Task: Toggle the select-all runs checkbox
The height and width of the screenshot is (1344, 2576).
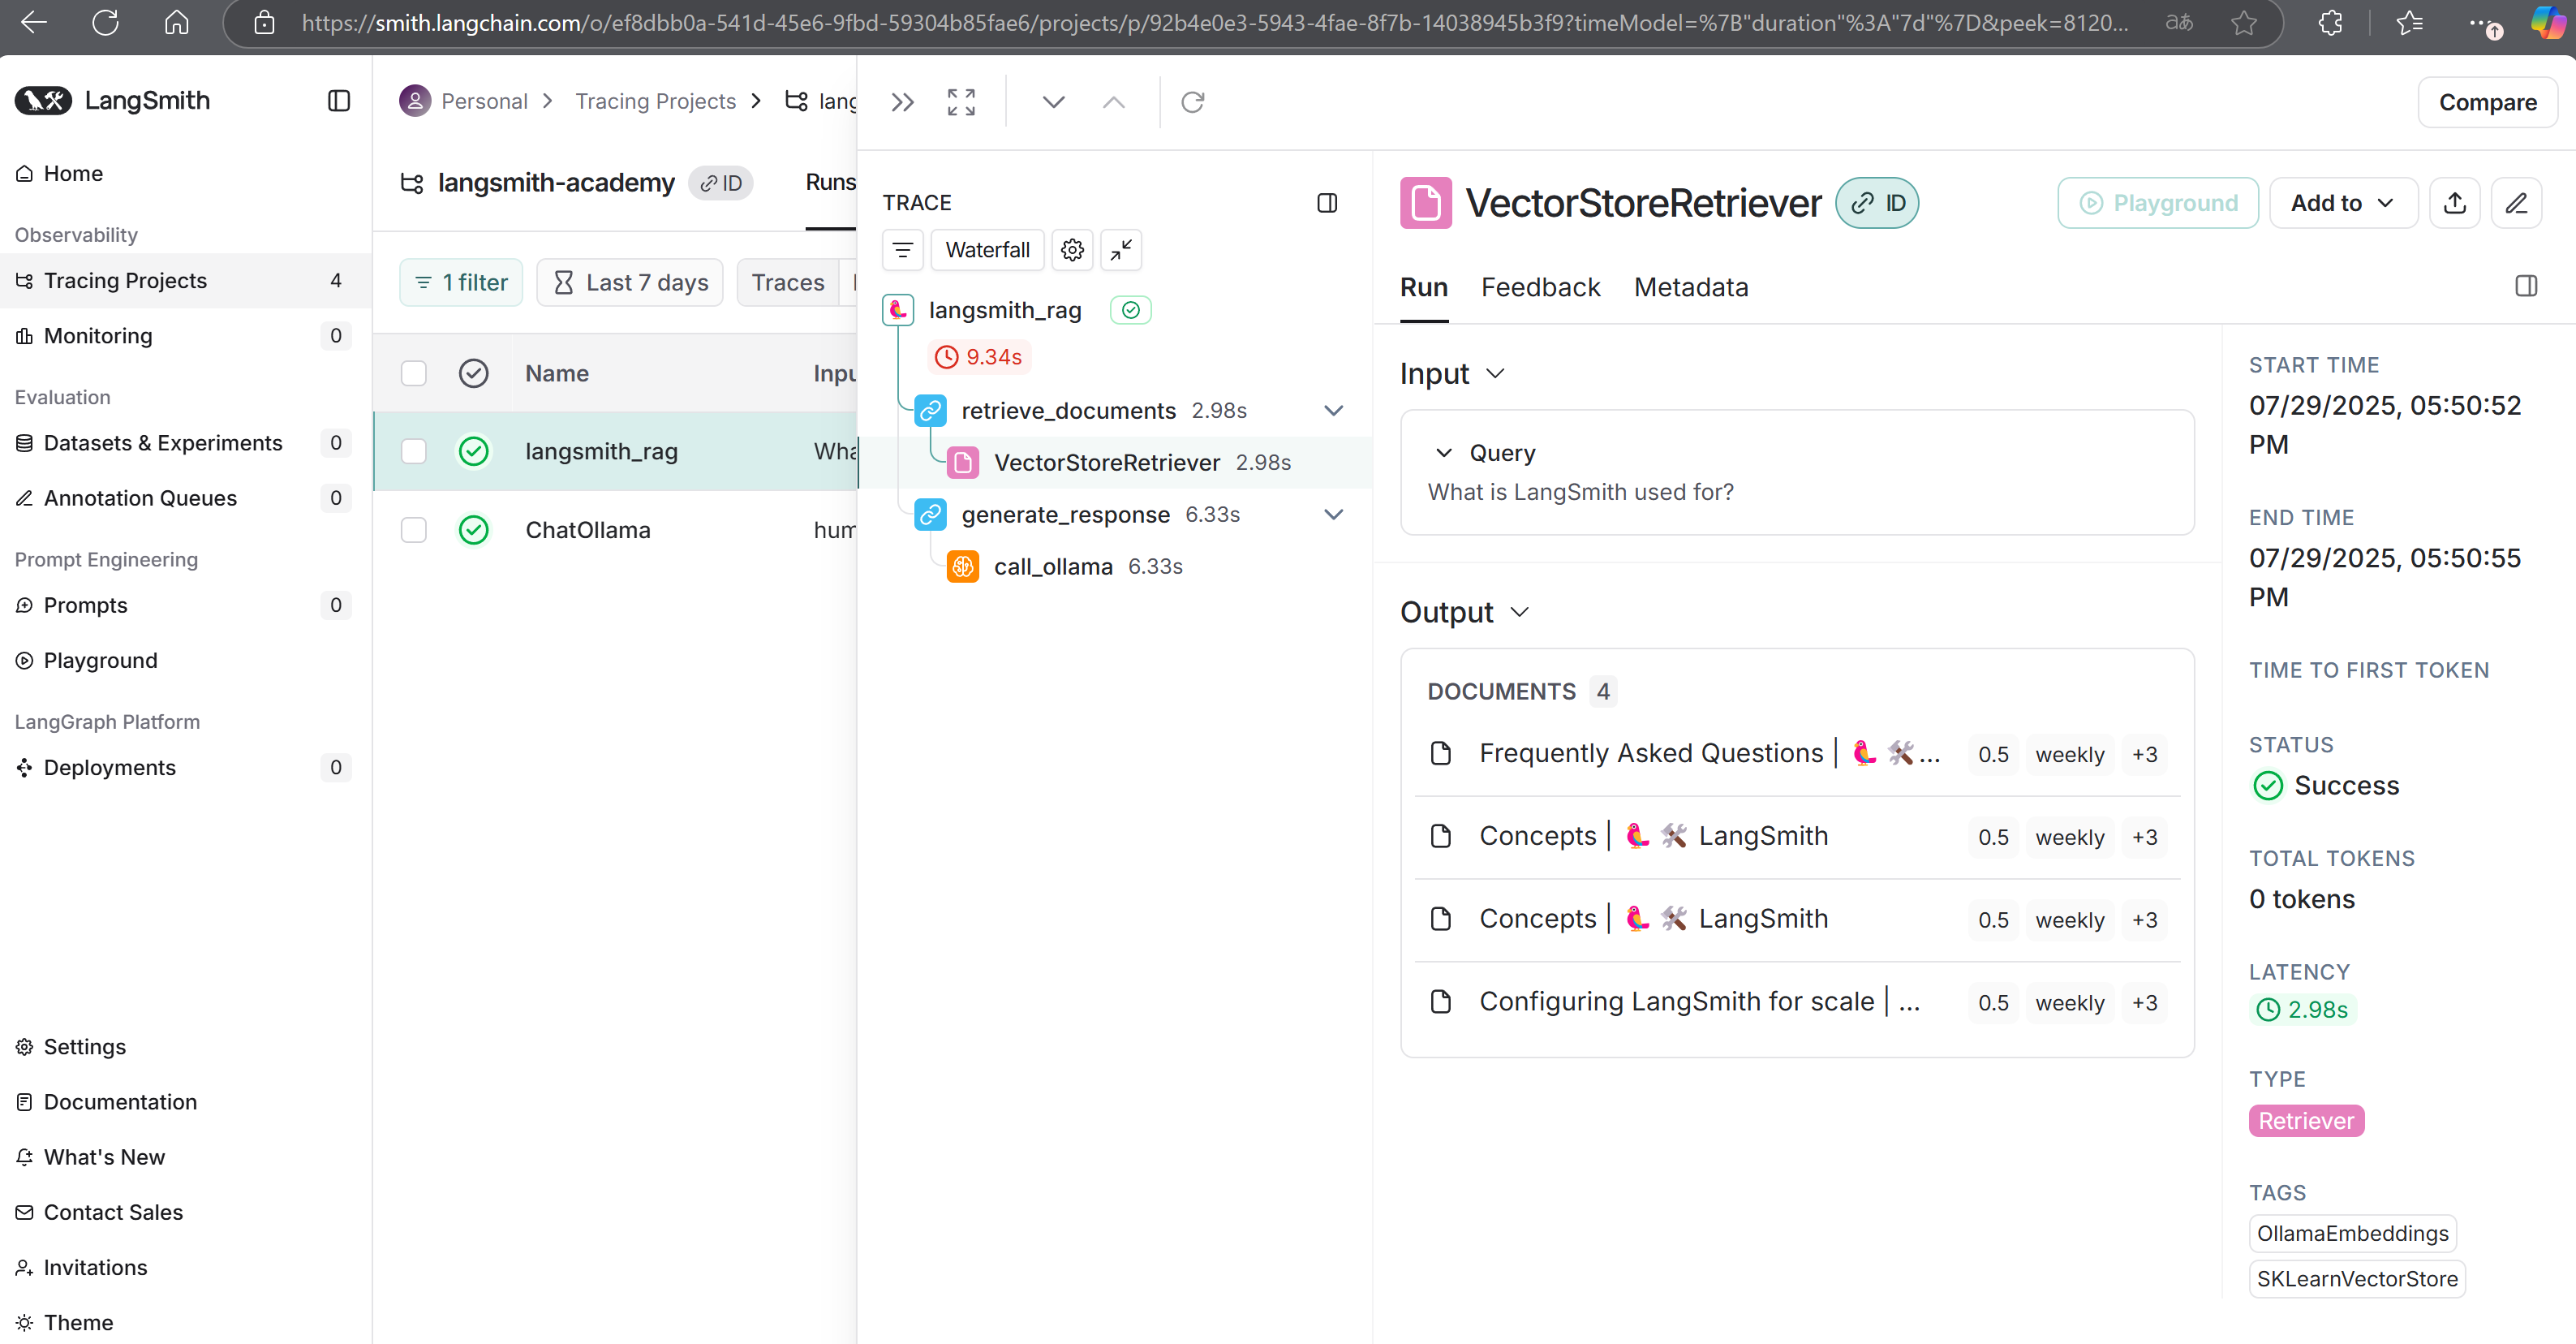Action: pyautogui.click(x=413, y=373)
